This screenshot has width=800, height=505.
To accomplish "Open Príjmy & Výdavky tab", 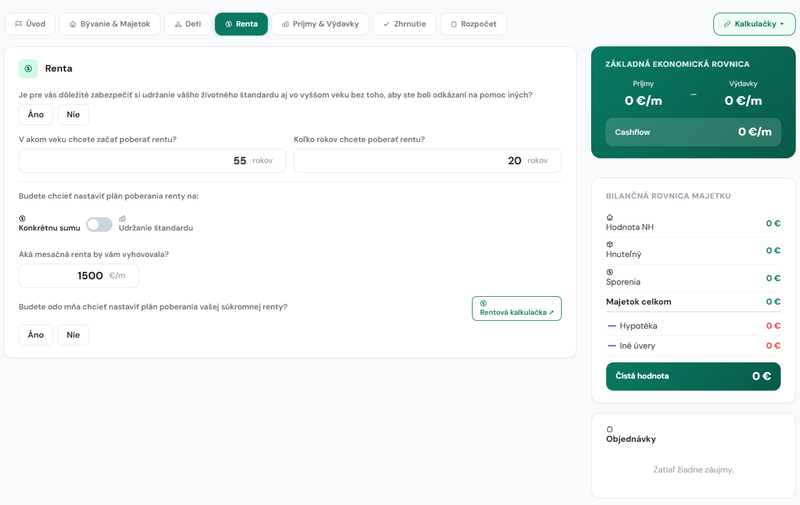I will 320,24.
